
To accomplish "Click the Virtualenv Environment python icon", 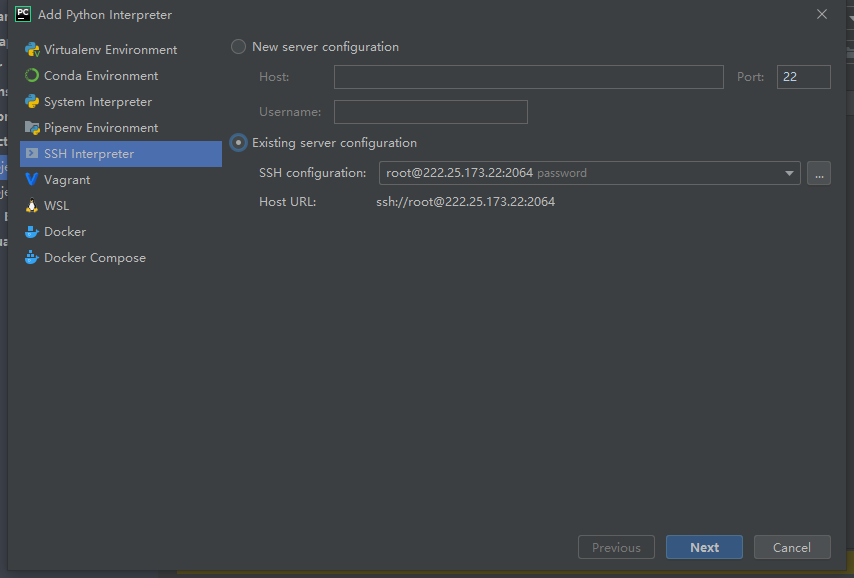I will tap(32, 50).
